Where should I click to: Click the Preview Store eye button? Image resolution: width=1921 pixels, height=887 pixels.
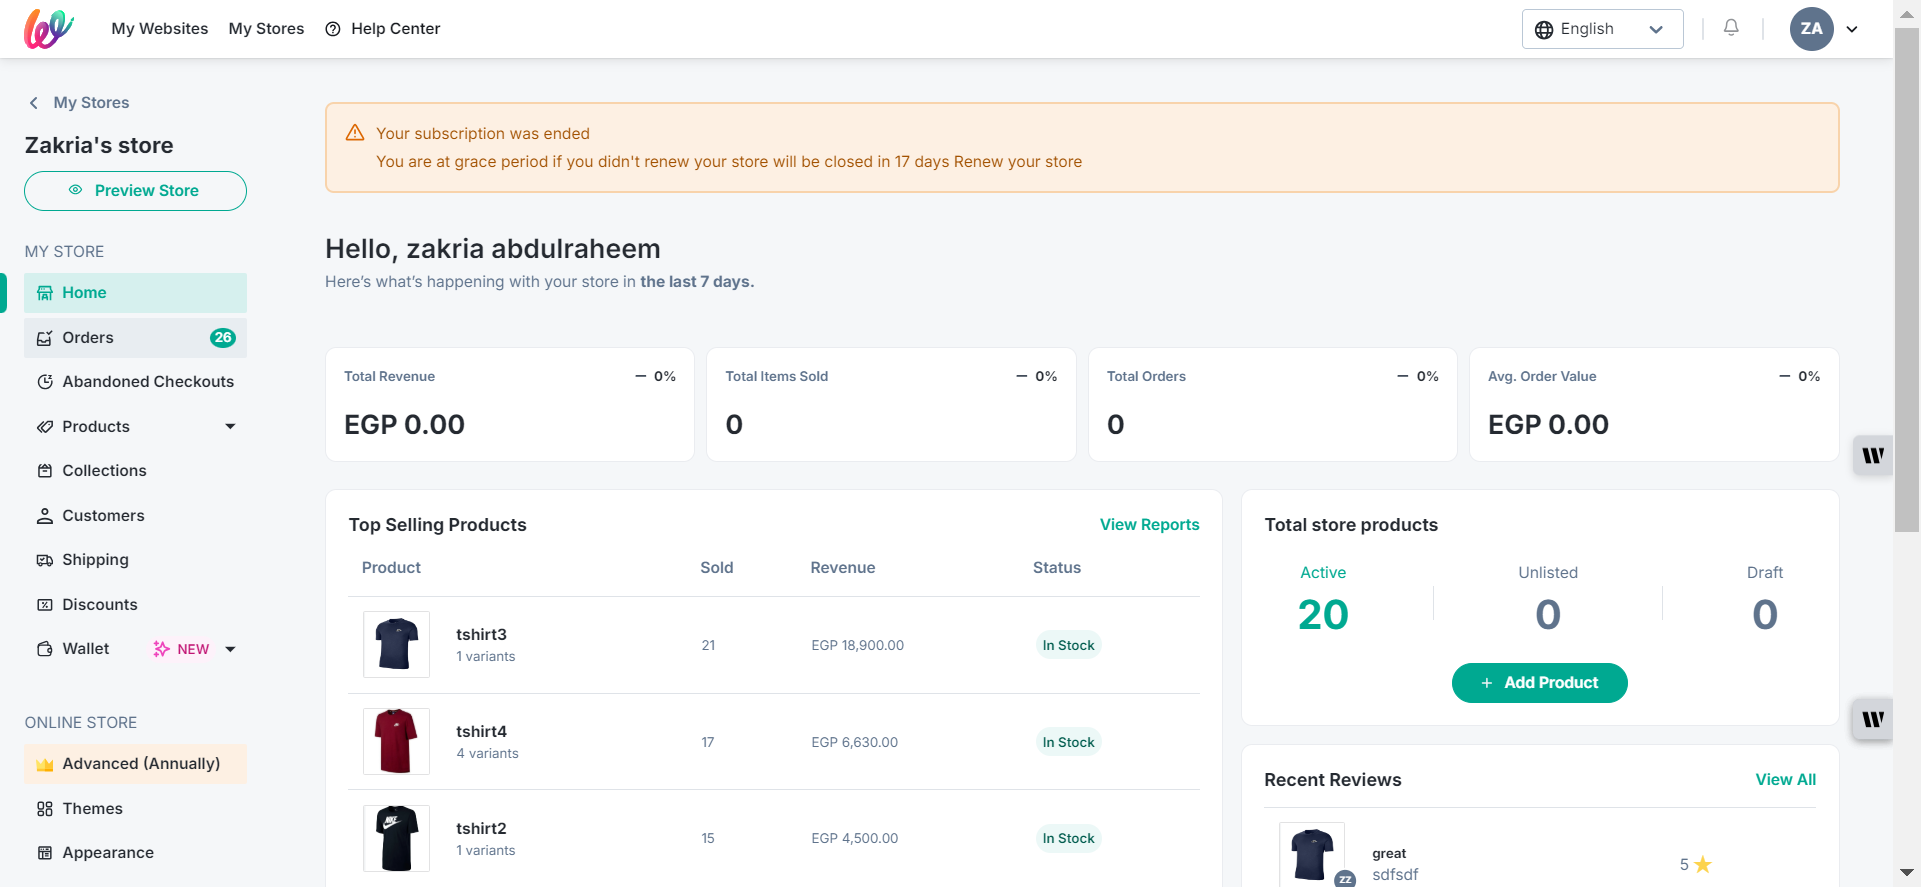tap(135, 191)
